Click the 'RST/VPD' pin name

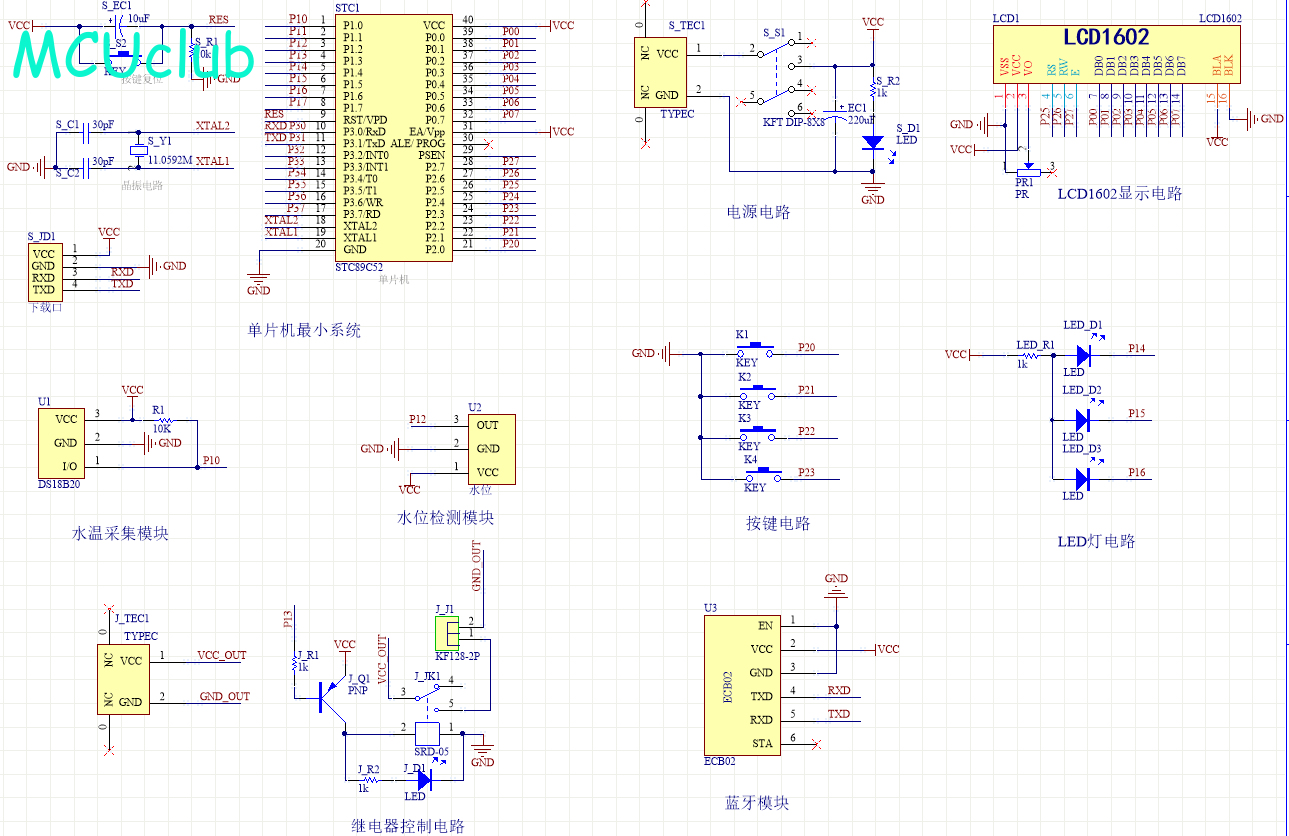[x=364, y=119]
